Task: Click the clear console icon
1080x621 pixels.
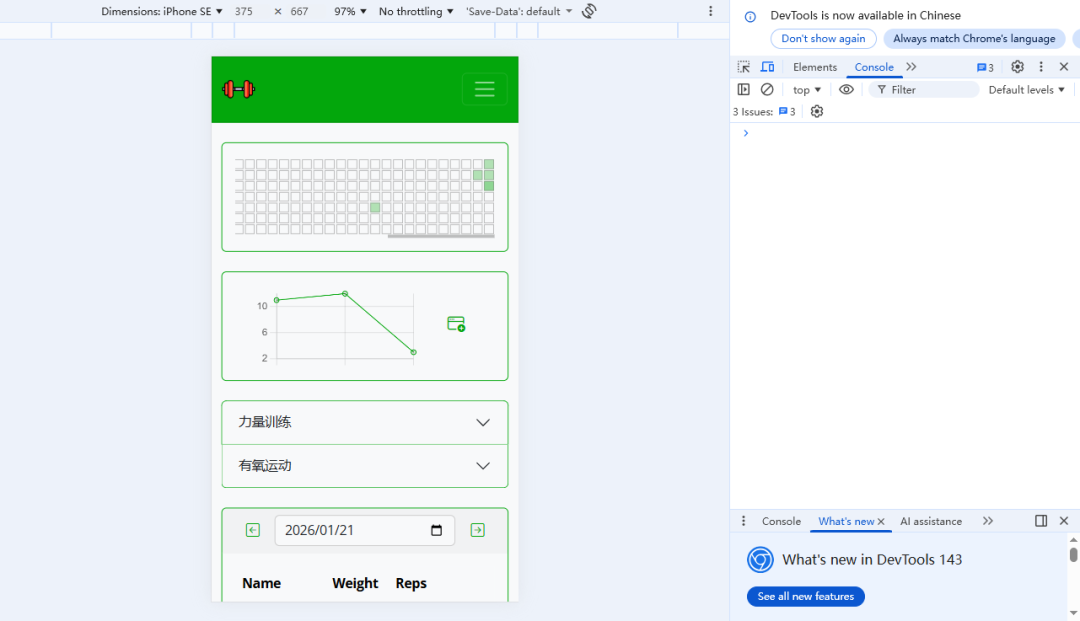Action: pos(767,89)
